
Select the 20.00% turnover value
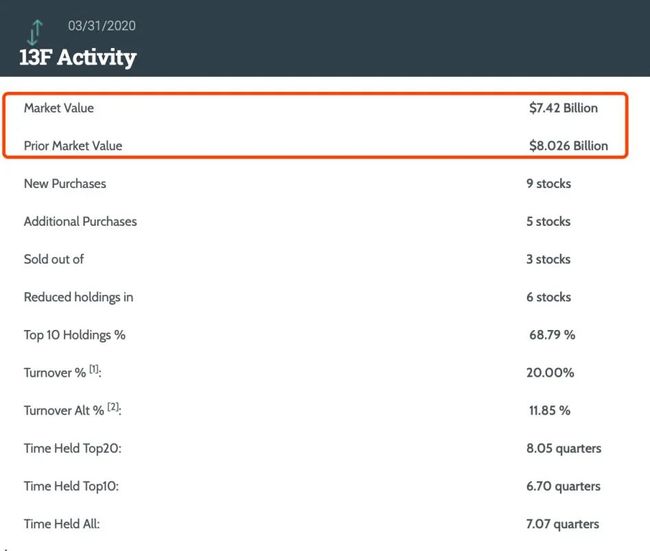(550, 372)
